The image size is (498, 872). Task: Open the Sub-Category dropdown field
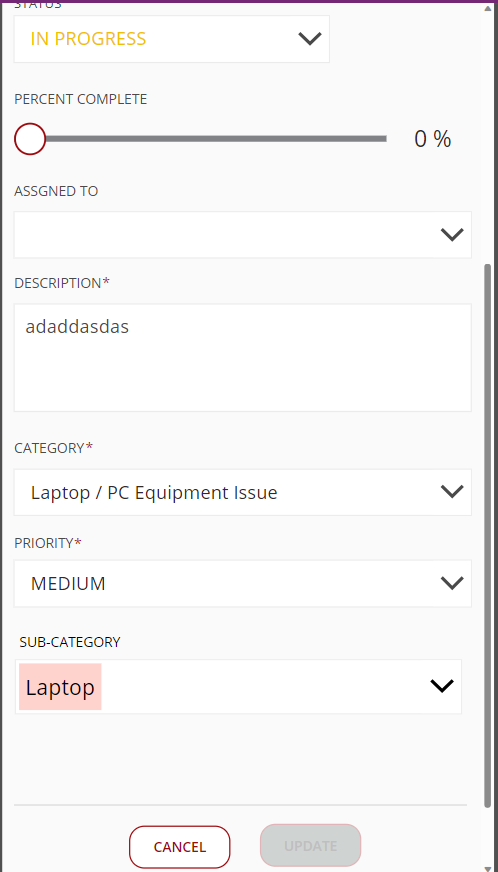coord(239,687)
